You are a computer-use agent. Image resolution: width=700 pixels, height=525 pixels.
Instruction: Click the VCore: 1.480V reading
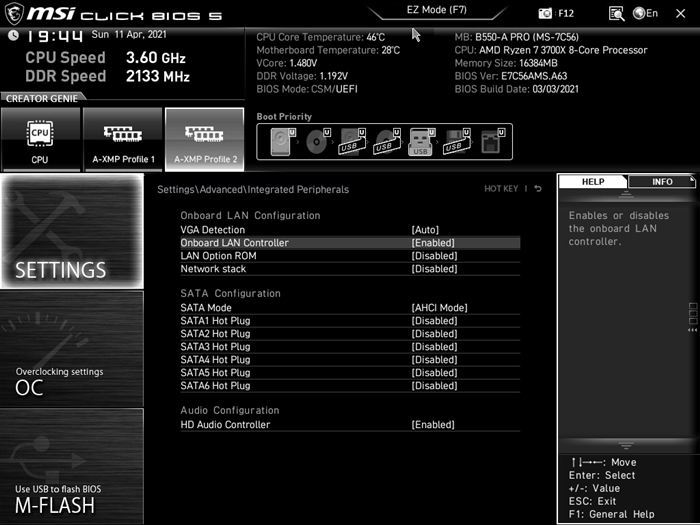(286, 63)
